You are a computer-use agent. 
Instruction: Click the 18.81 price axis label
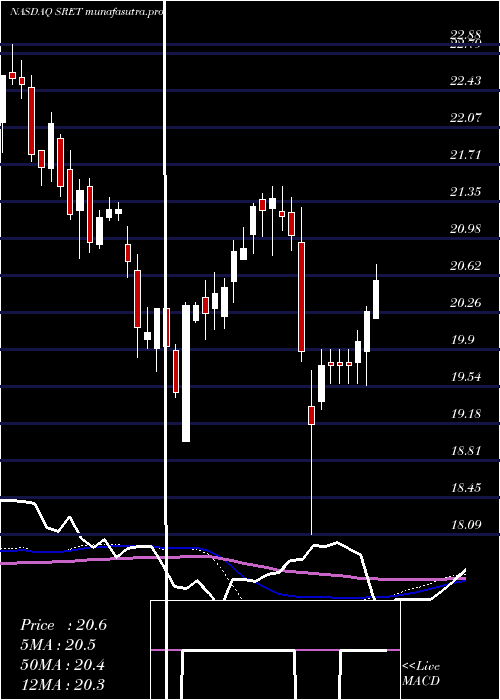click(466, 450)
